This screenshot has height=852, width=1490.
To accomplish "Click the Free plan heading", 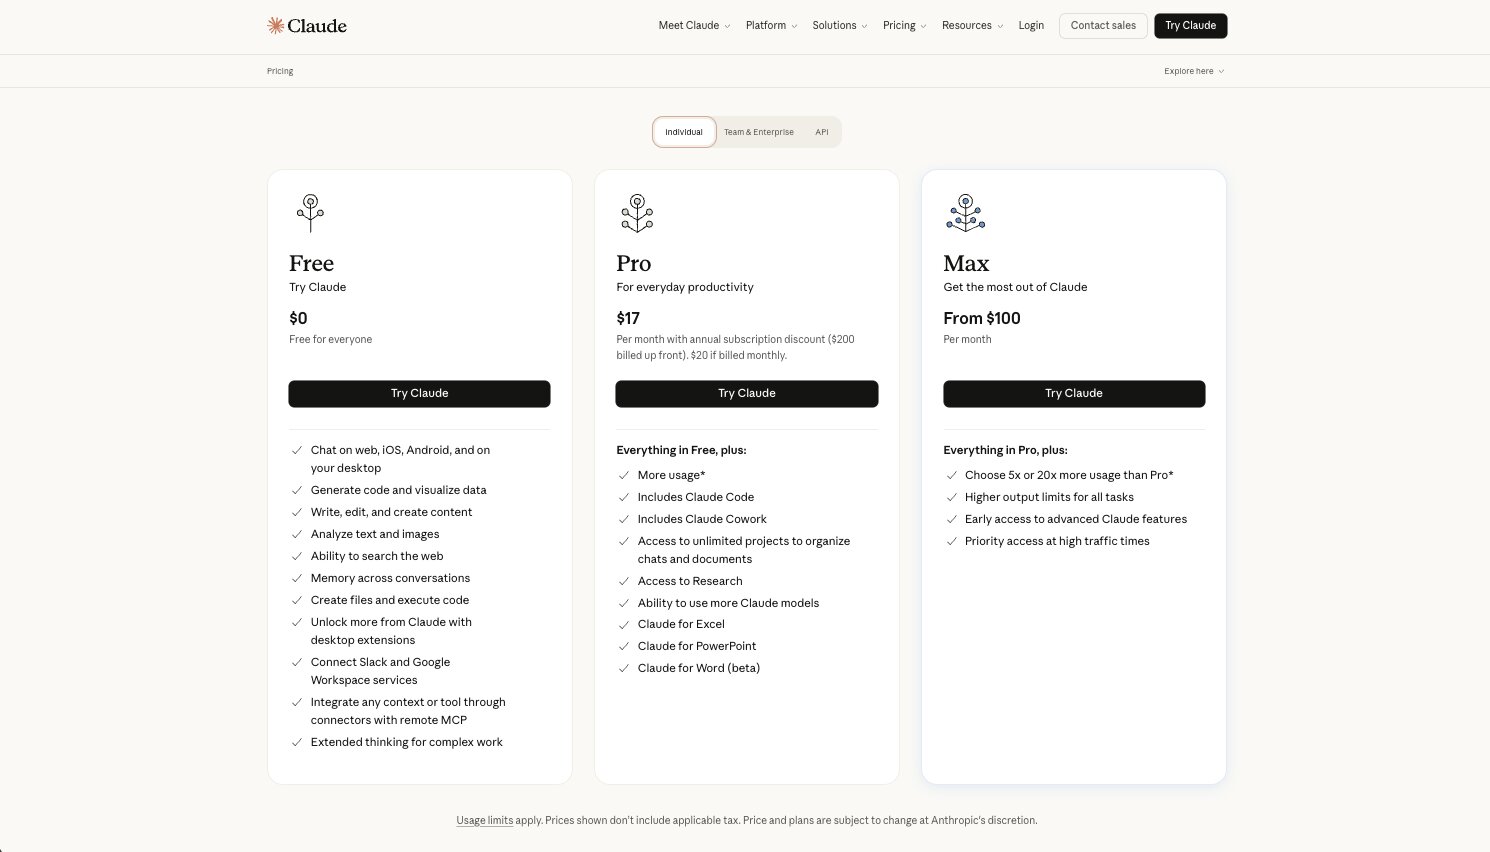I will (x=312, y=263).
